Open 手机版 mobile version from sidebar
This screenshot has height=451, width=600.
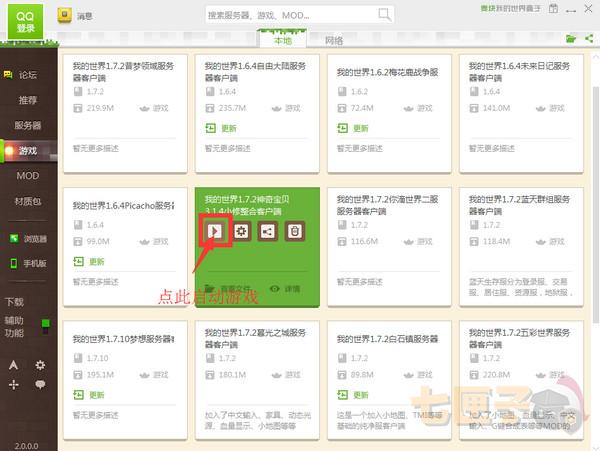(x=28, y=263)
